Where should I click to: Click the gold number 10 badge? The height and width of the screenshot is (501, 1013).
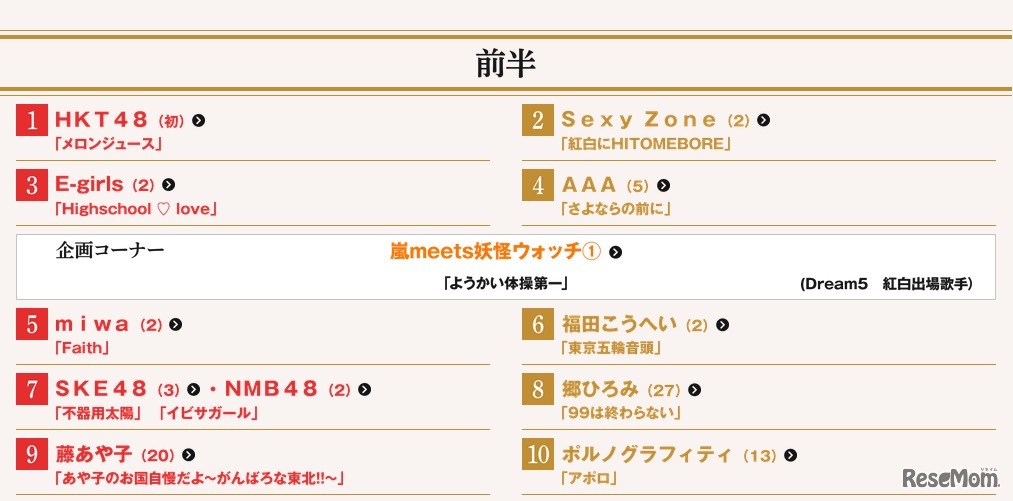[x=538, y=455]
